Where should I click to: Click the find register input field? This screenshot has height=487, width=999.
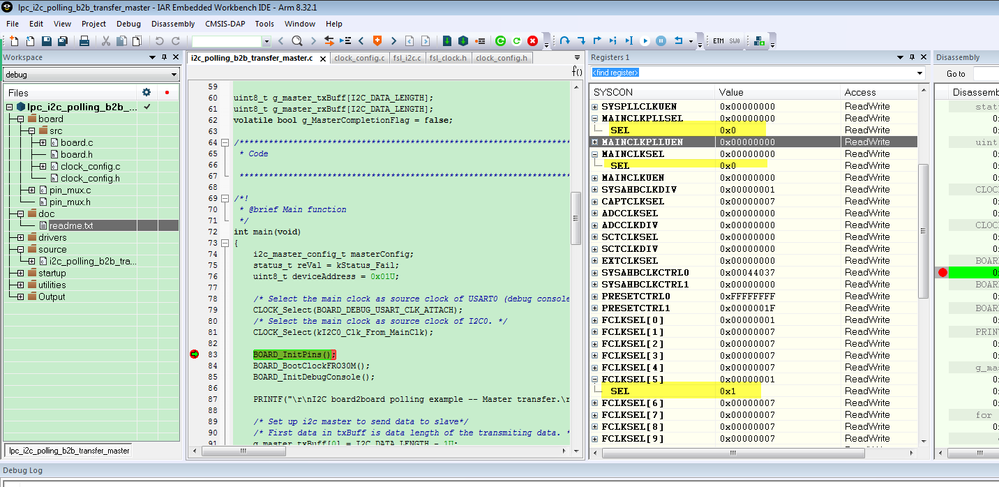tap(752, 73)
